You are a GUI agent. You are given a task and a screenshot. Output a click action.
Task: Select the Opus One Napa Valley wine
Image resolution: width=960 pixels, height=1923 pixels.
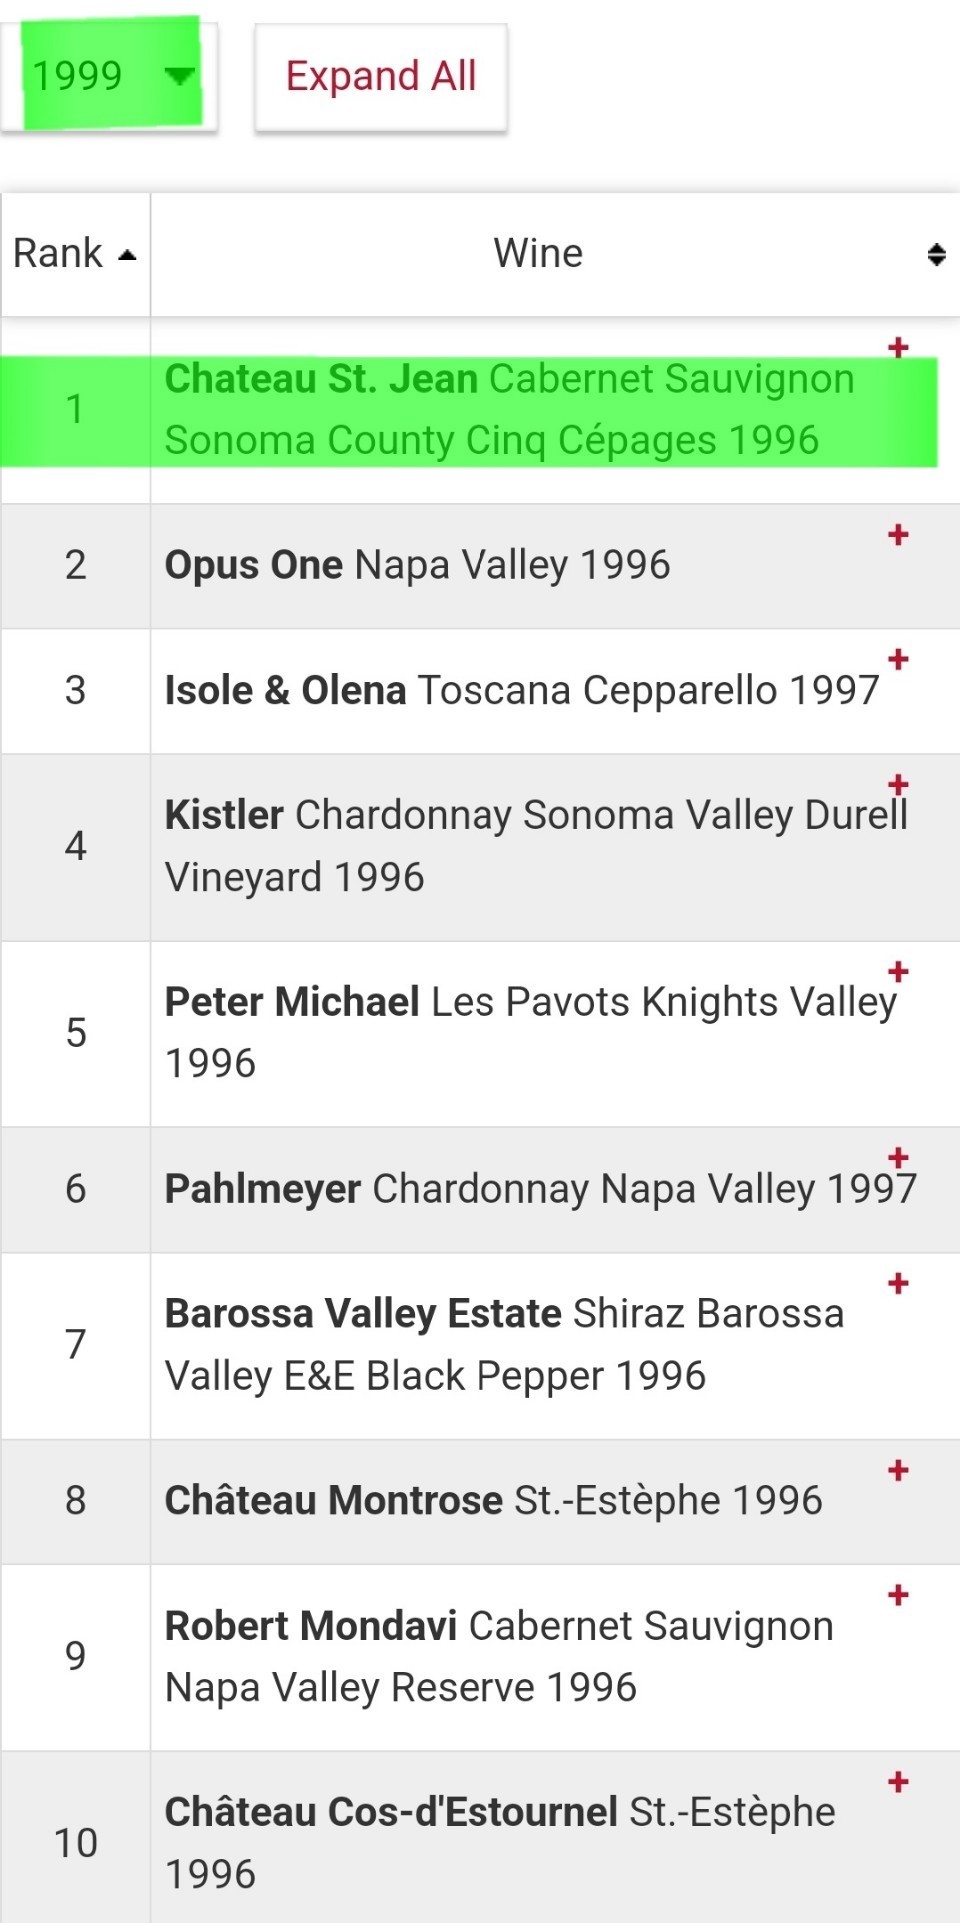tap(417, 566)
